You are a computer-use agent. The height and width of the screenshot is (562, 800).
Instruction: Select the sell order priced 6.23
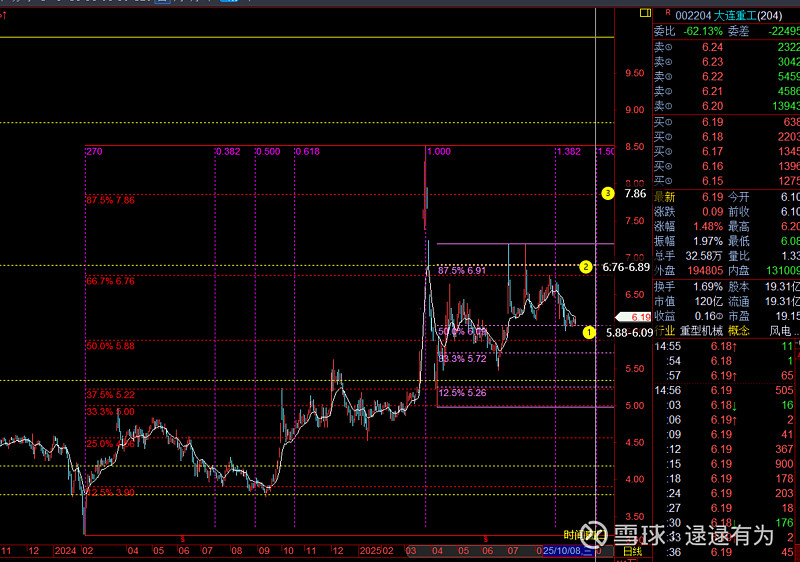click(727, 62)
